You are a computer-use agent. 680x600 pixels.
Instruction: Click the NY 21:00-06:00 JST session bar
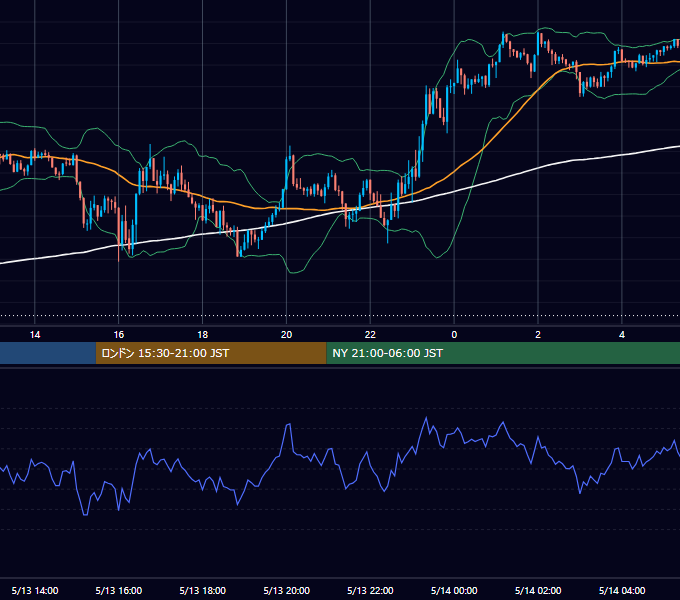point(503,353)
